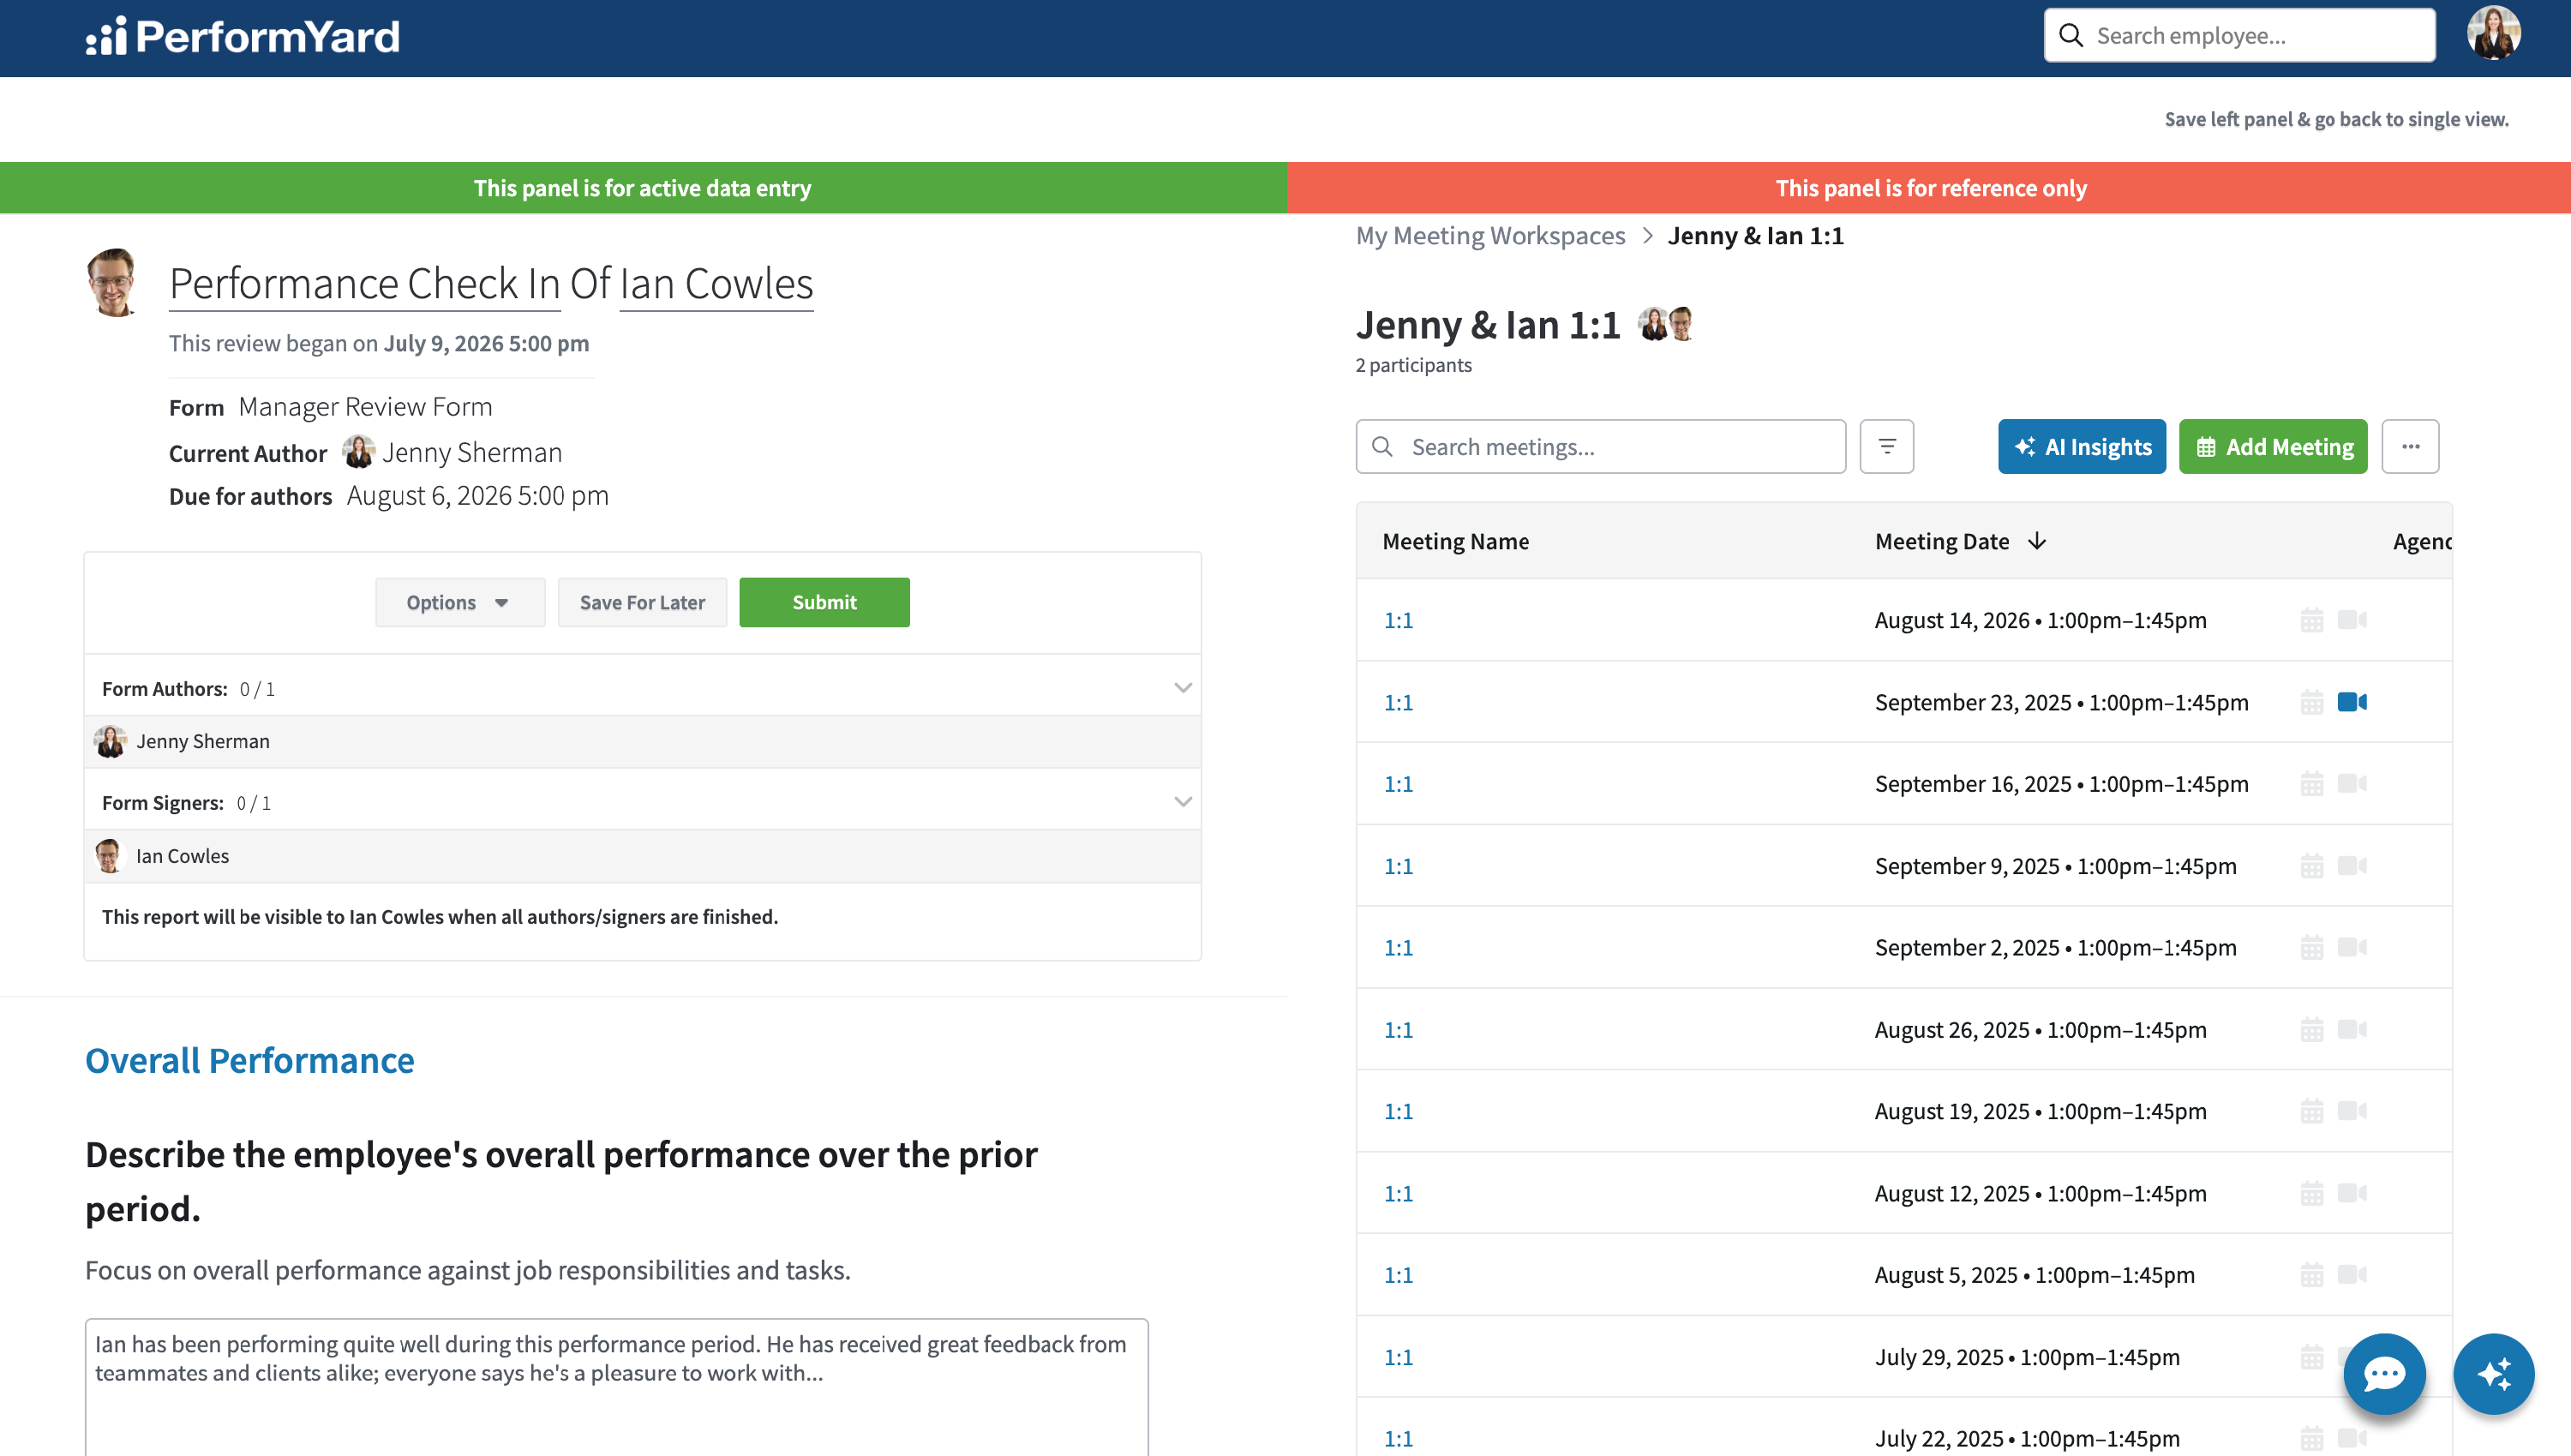
Task: Click the August 12, 2025 meeting date cell
Action: tap(2040, 1193)
